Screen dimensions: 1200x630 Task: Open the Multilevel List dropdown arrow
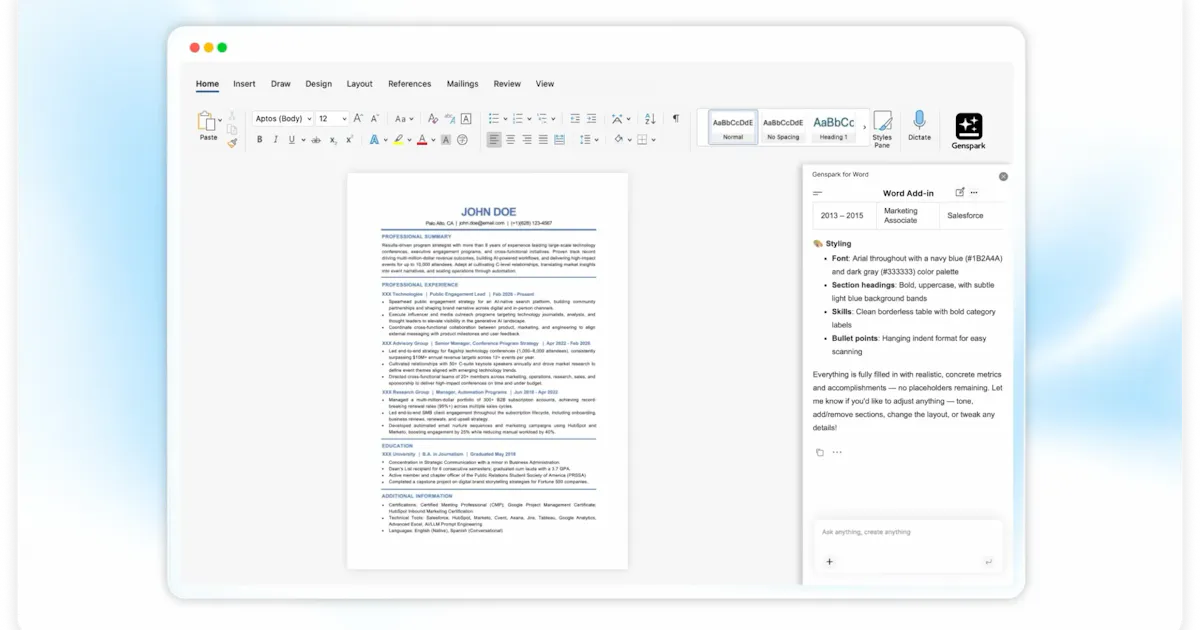click(553, 118)
